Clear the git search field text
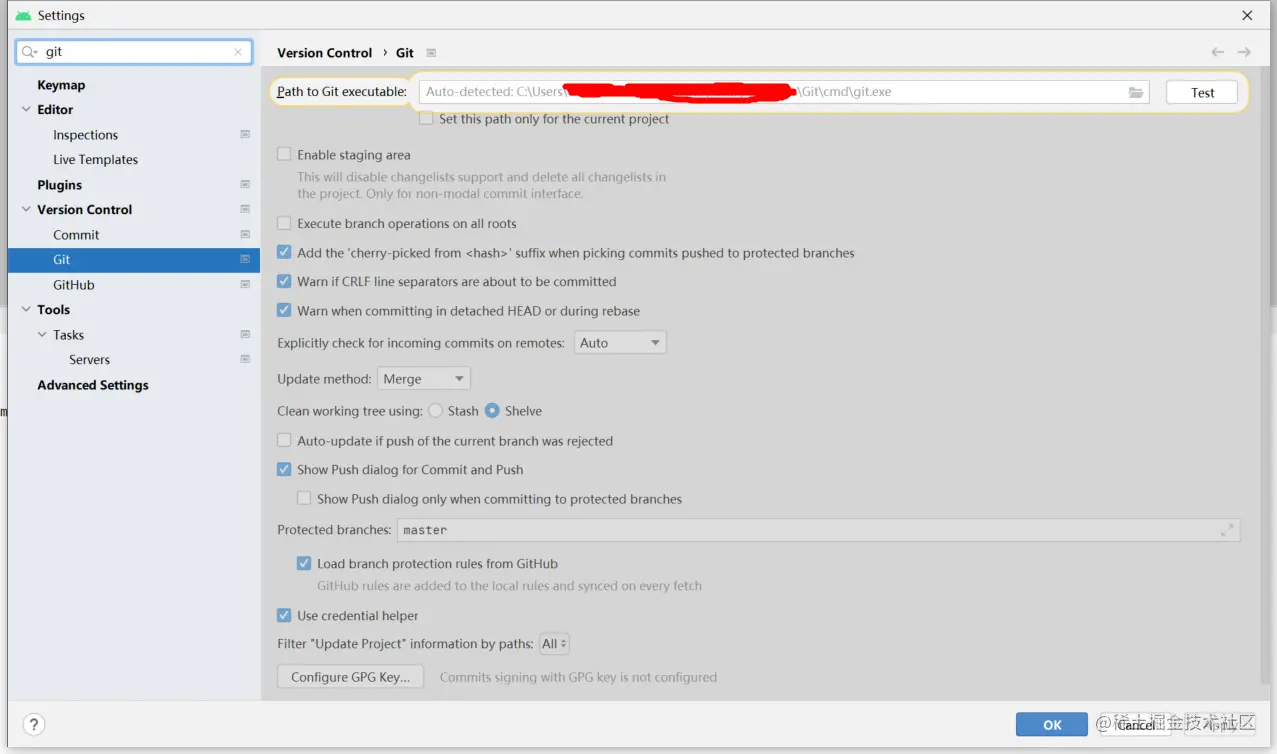 coord(238,52)
